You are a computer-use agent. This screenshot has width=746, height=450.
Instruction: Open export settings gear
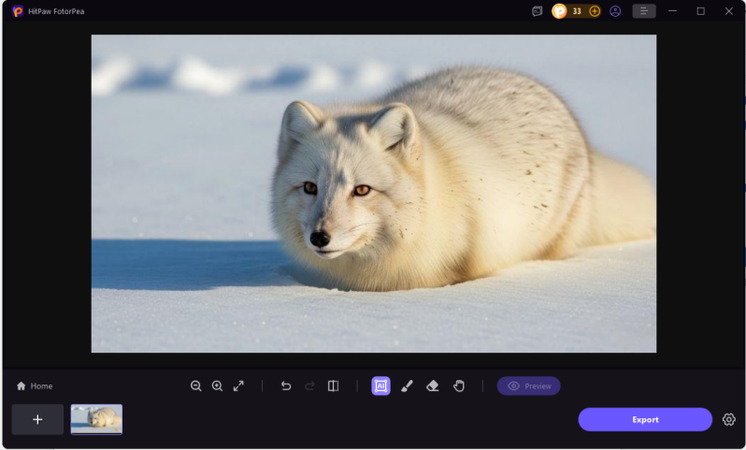pos(729,420)
